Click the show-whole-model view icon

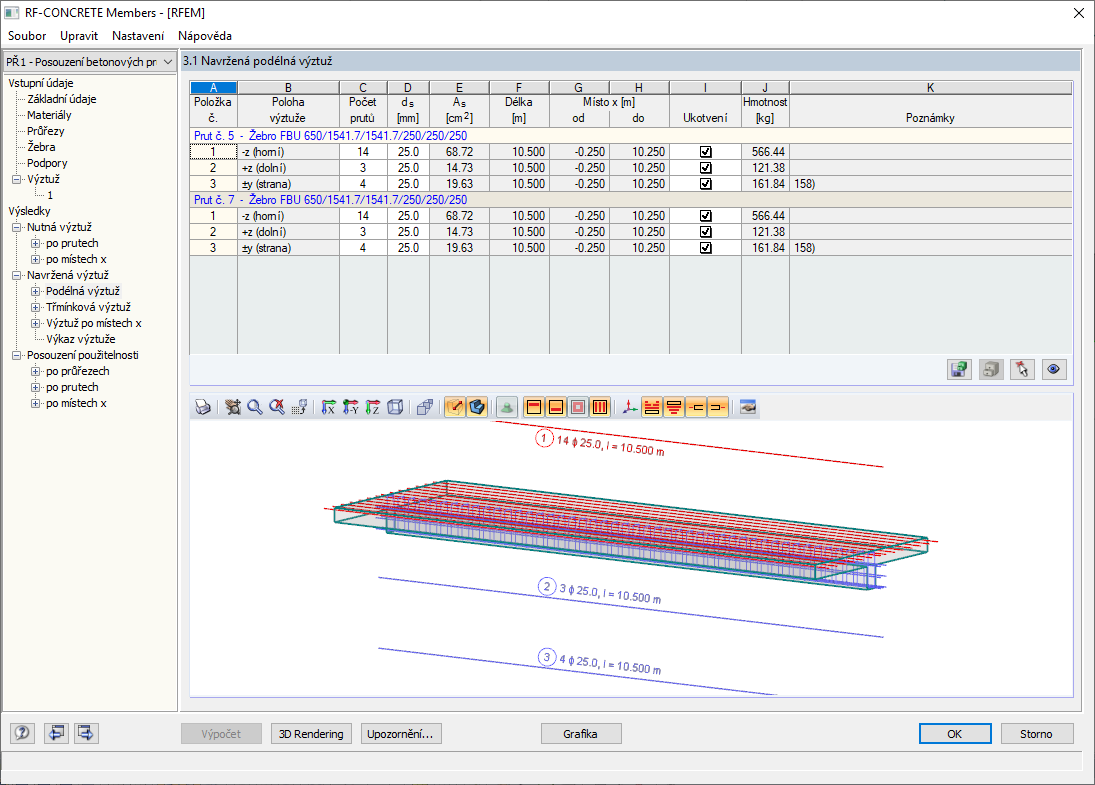[x=233, y=407]
